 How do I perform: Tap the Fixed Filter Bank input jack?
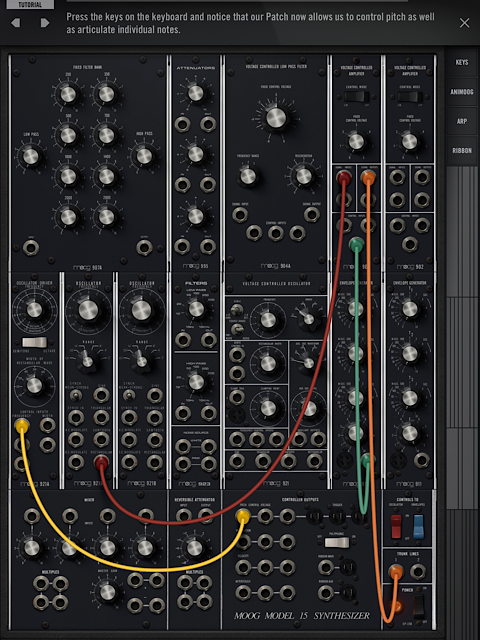click(31, 247)
